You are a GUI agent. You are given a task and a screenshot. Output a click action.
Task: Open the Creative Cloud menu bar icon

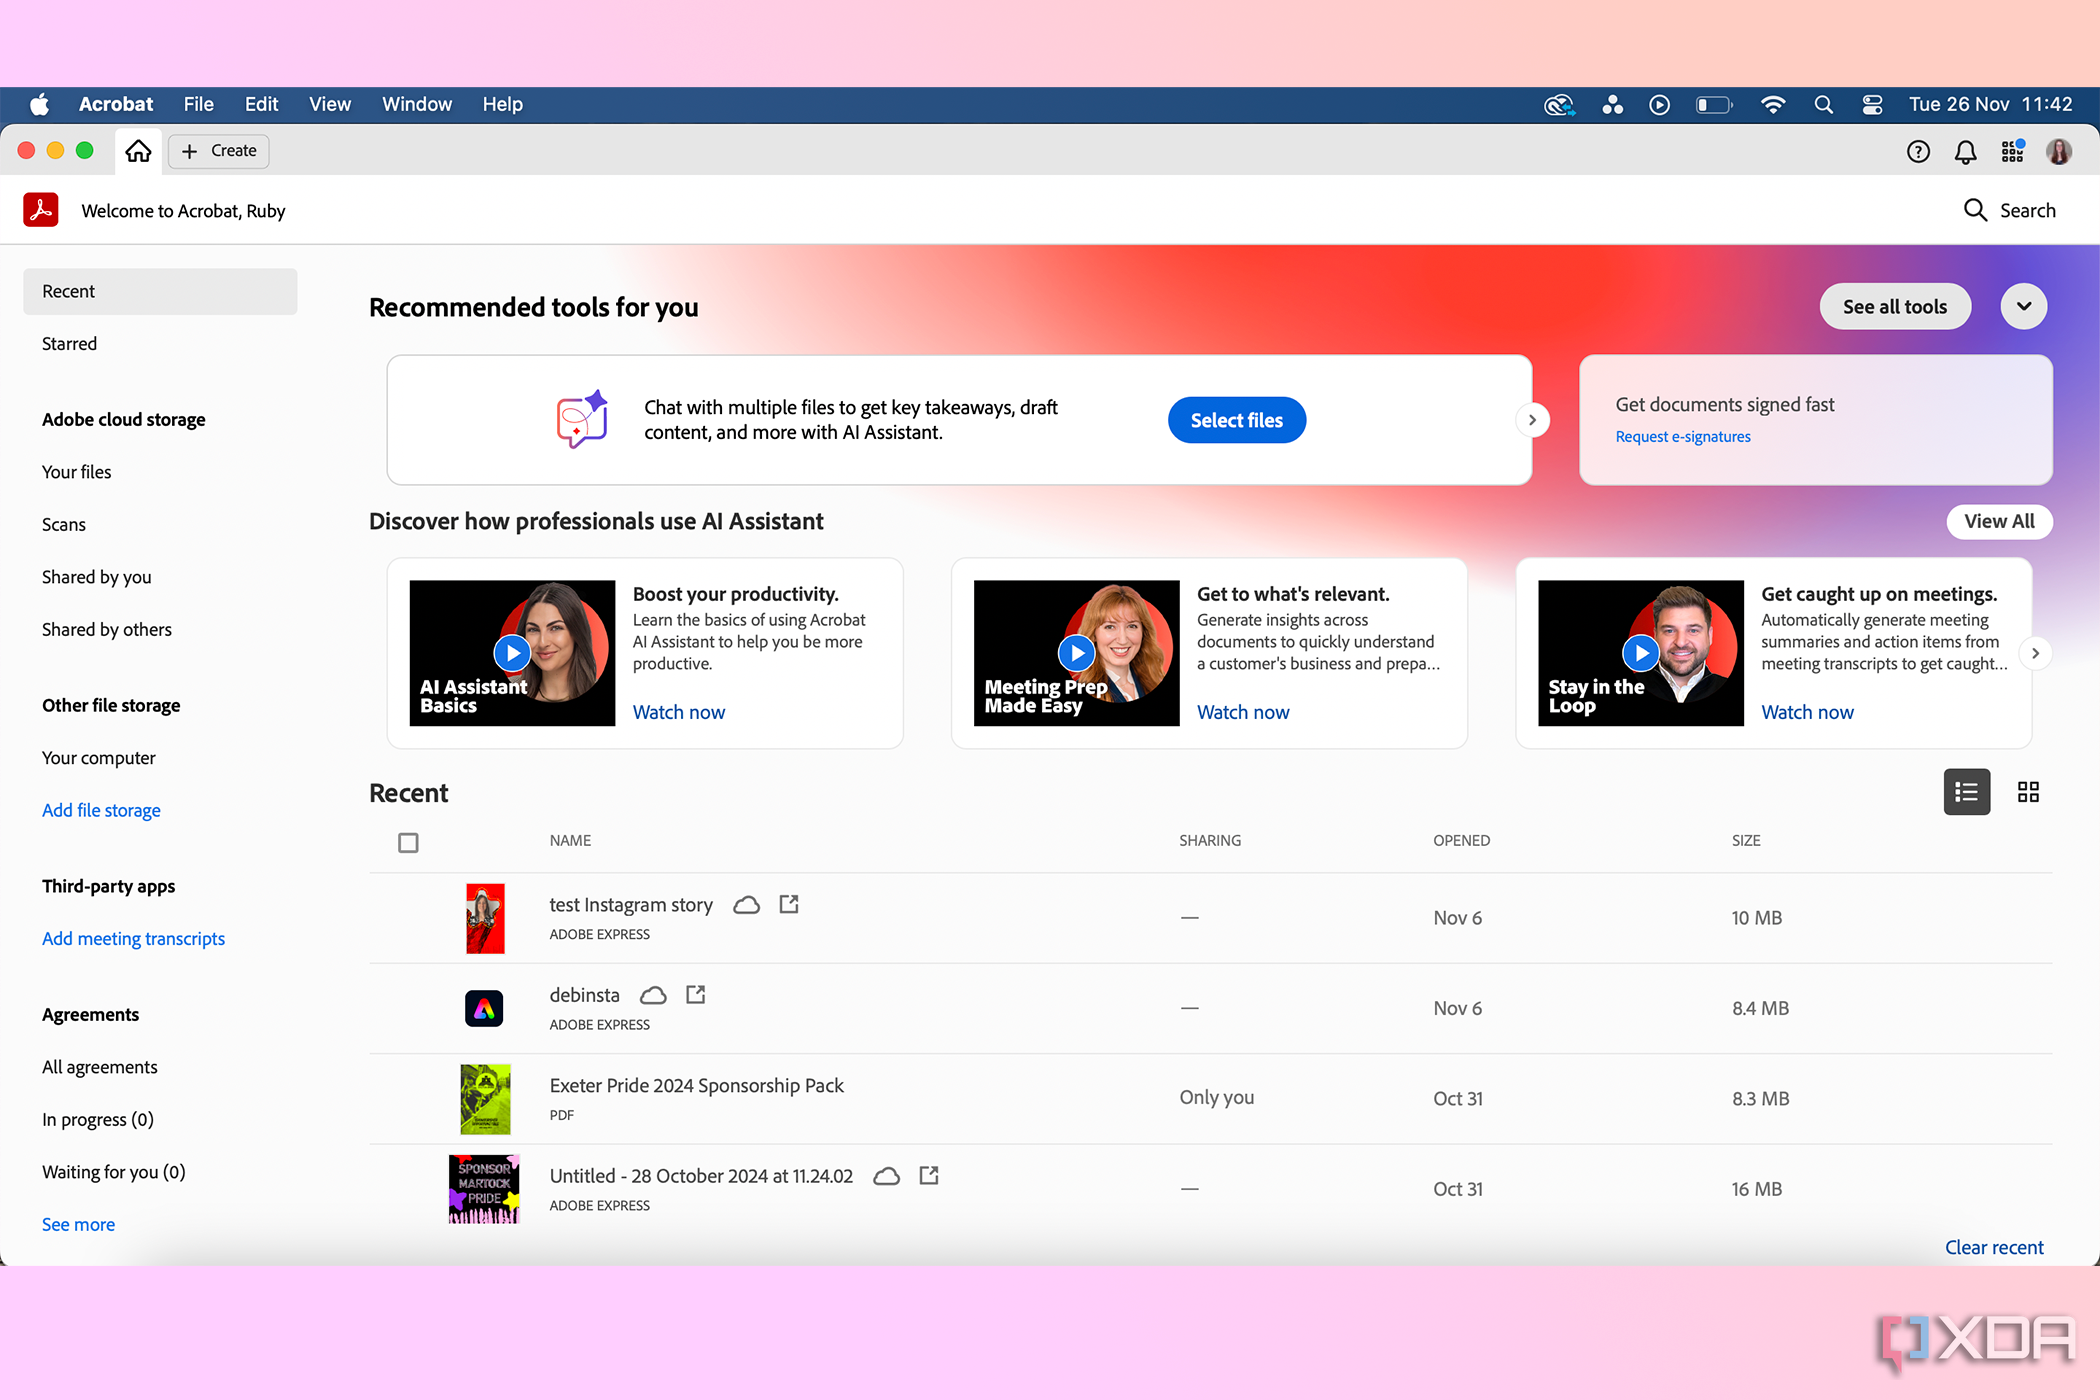pyautogui.click(x=1559, y=105)
